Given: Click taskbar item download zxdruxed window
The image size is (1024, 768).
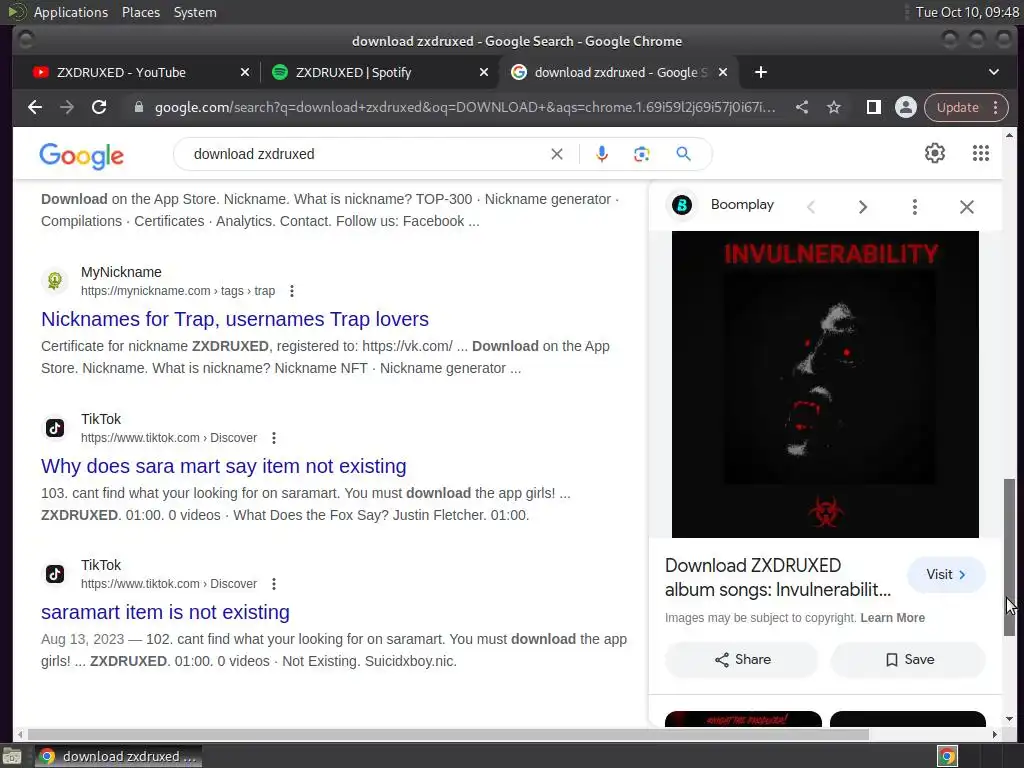Looking at the screenshot, I should (x=119, y=756).
